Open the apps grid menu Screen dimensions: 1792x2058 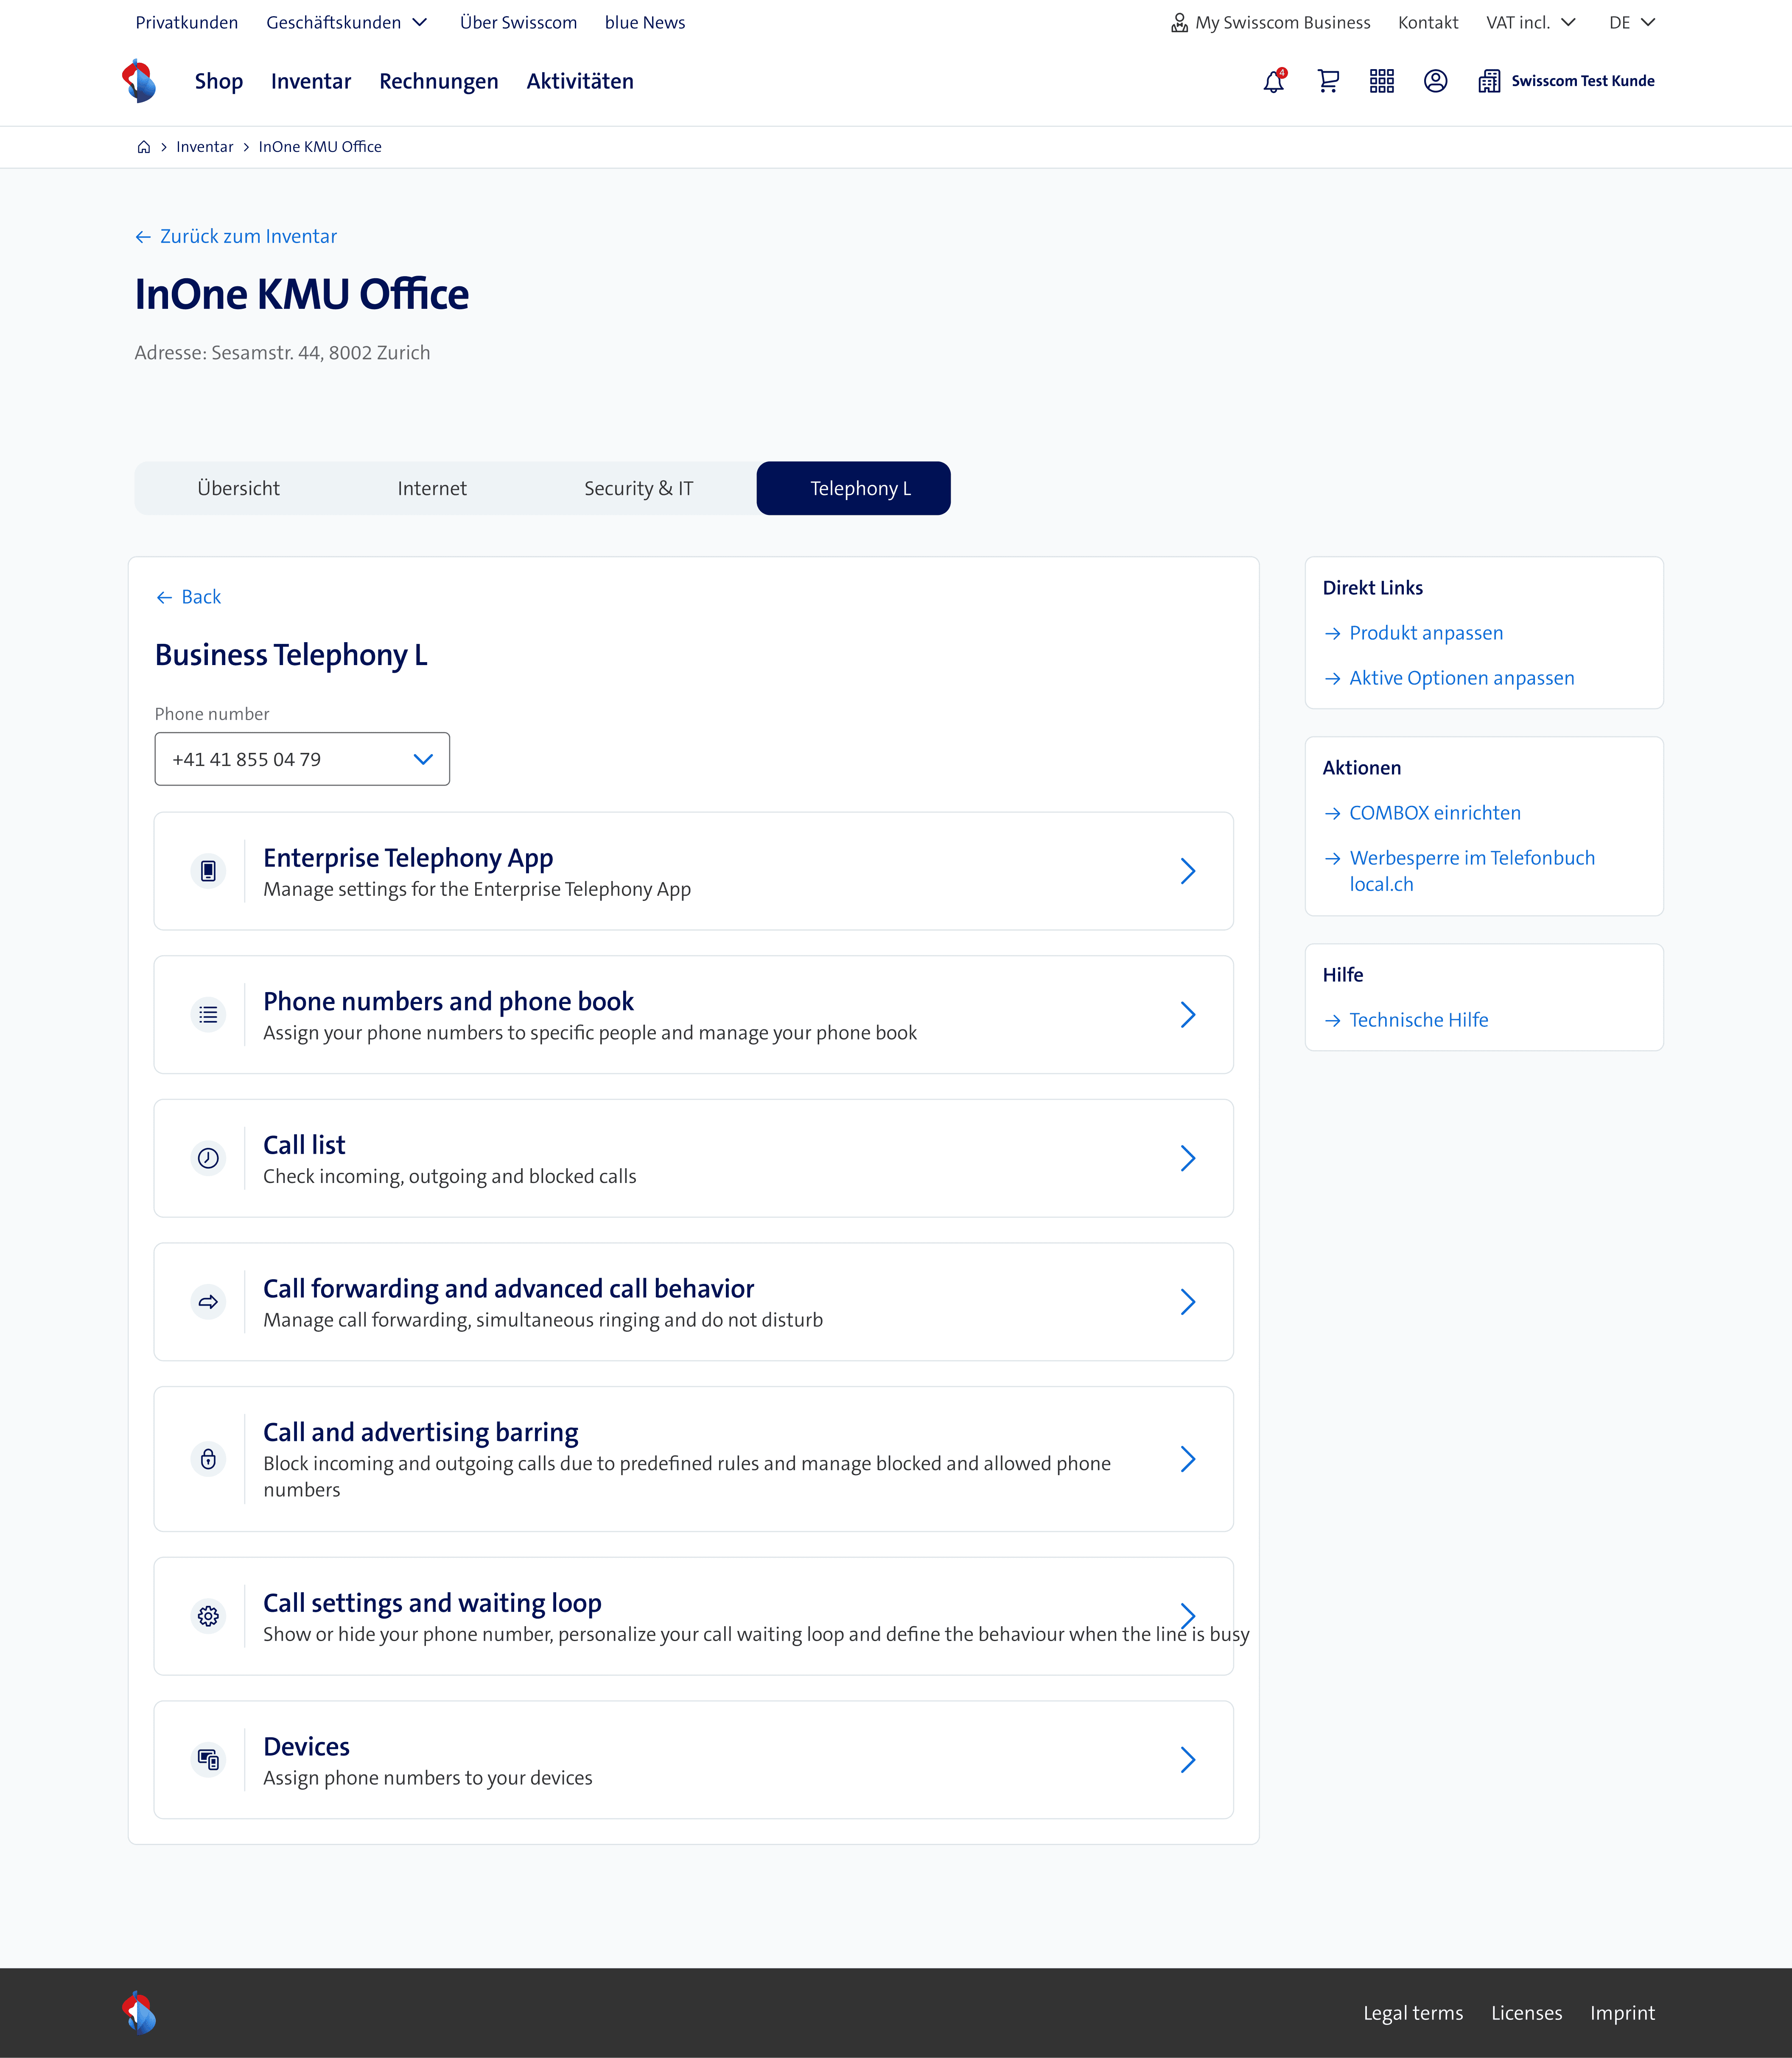(1382, 81)
